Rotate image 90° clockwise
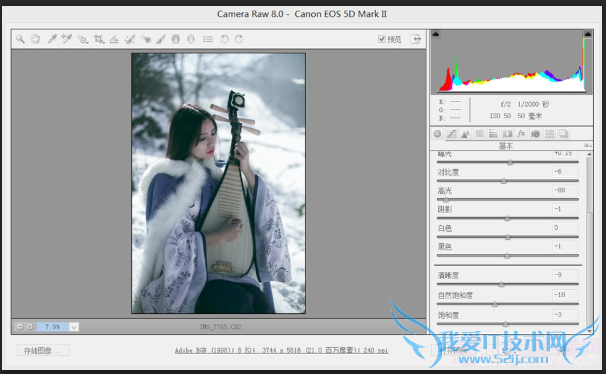 (239, 39)
